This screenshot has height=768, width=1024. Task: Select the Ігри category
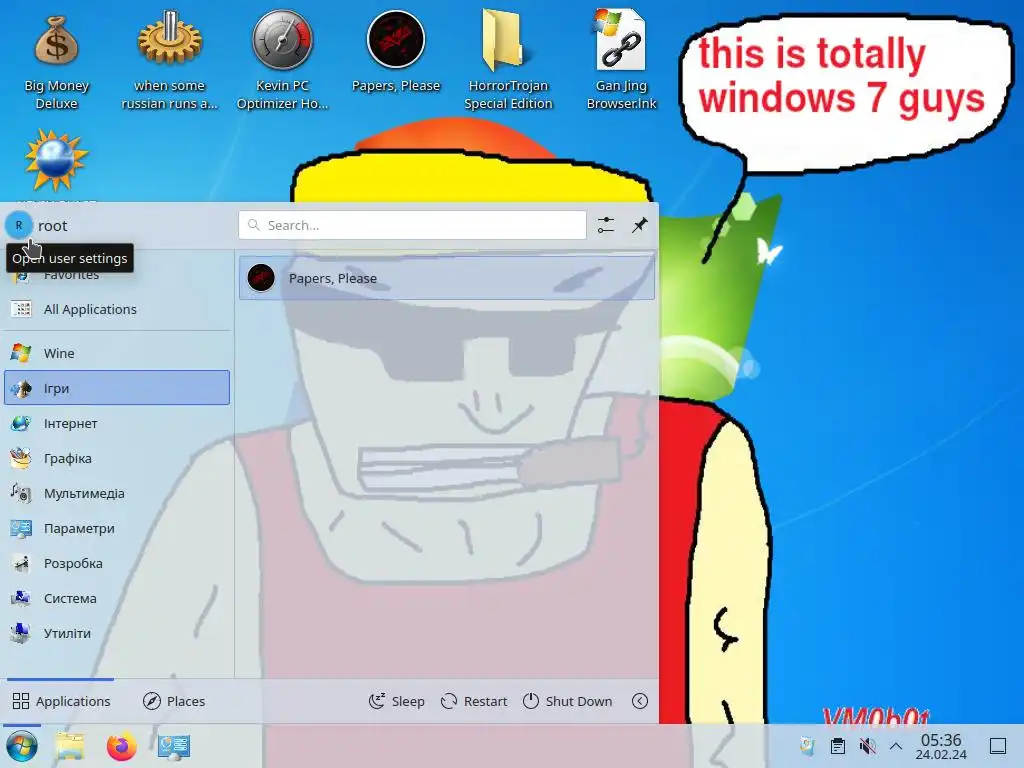(x=117, y=388)
